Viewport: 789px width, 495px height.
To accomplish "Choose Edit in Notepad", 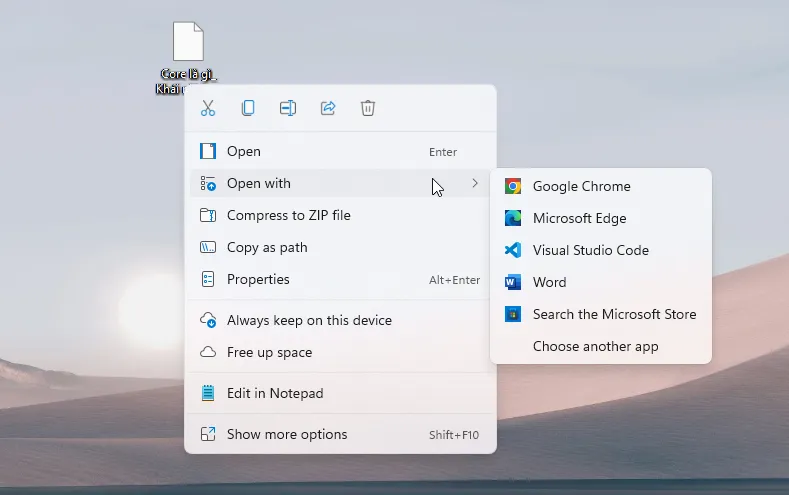I will pyautogui.click(x=340, y=393).
